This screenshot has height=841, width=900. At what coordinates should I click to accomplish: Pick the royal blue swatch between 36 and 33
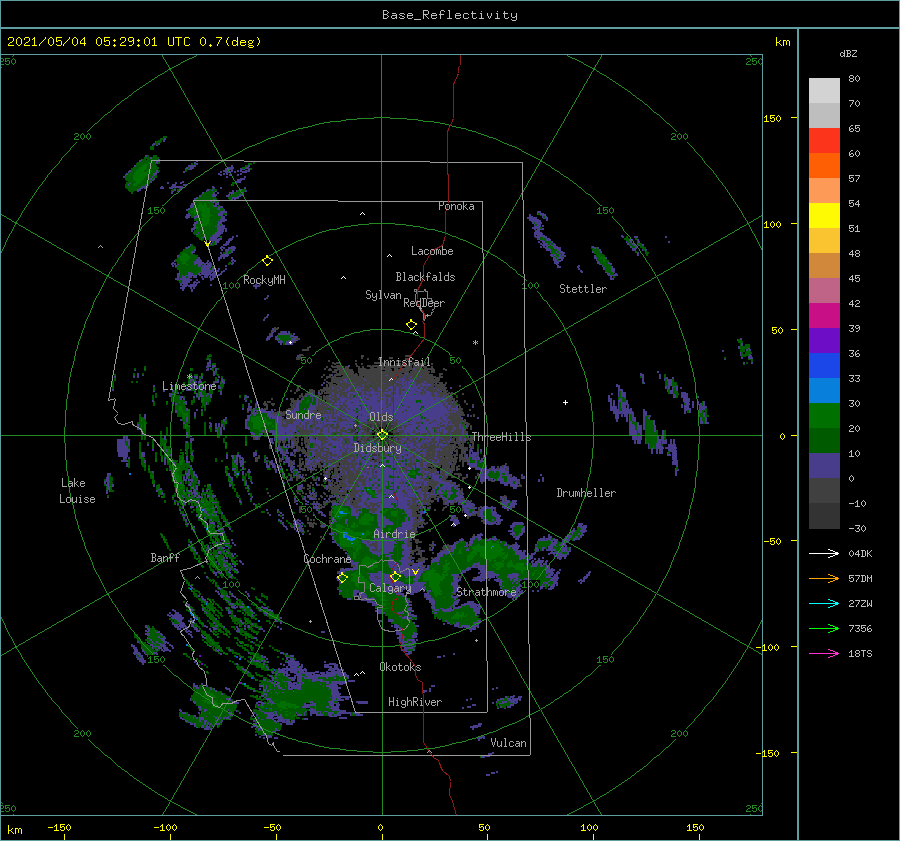point(824,366)
